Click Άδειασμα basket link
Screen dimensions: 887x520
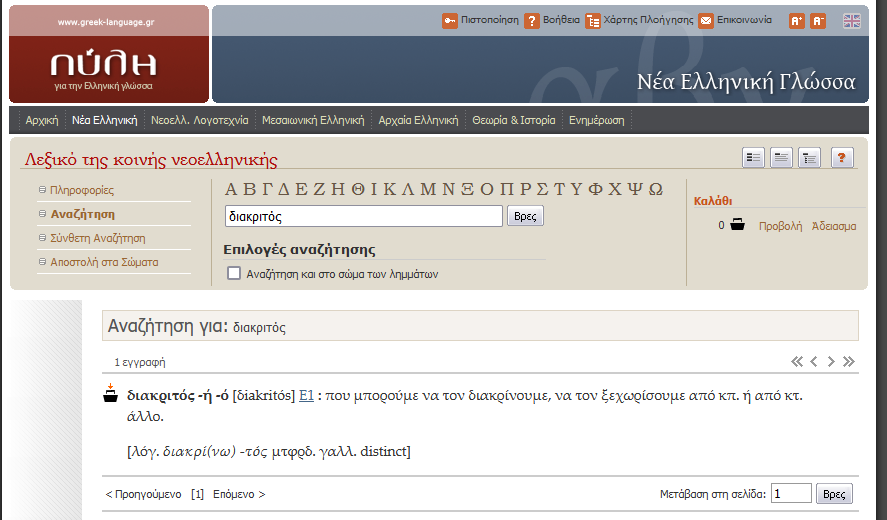point(834,226)
